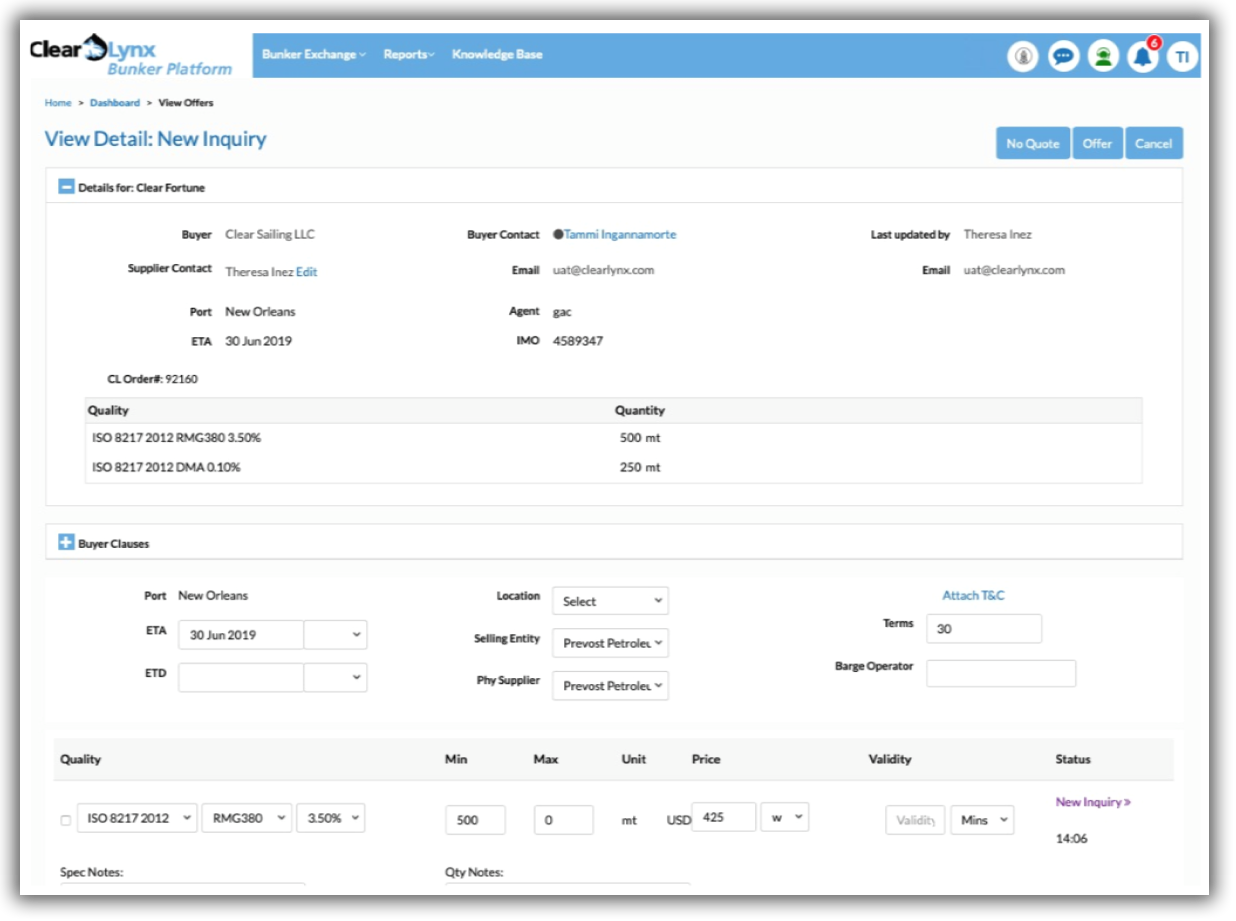Click the Attach T&C link

(973, 596)
